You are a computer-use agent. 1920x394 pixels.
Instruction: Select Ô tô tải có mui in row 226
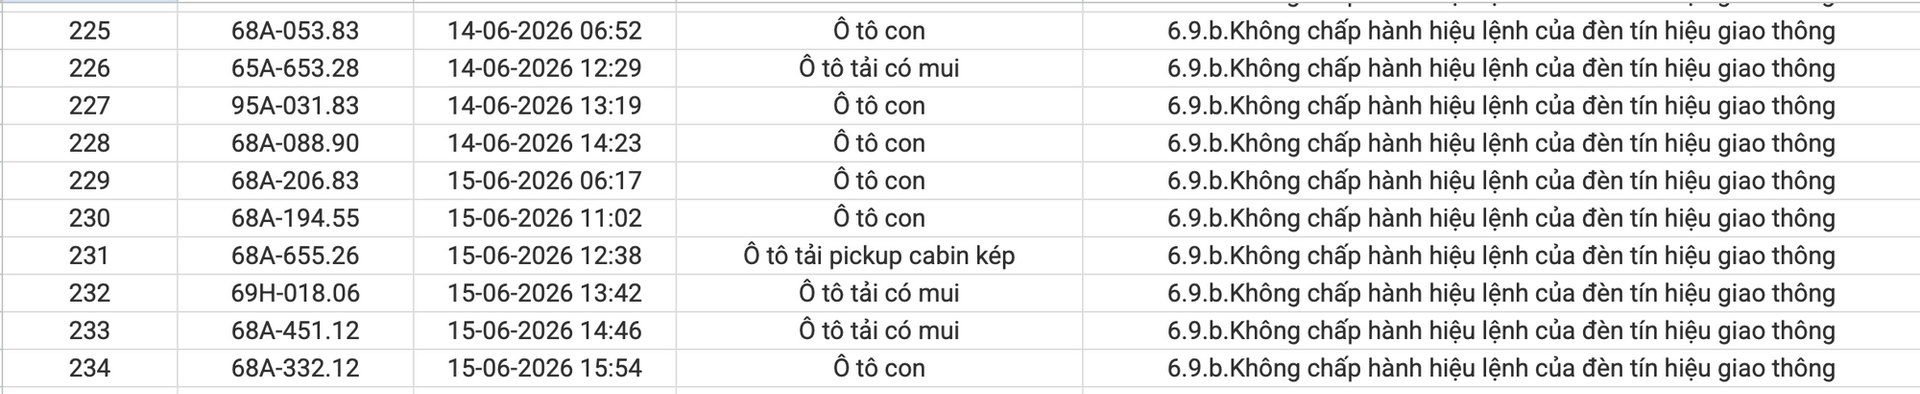pyautogui.click(x=879, y=68)
